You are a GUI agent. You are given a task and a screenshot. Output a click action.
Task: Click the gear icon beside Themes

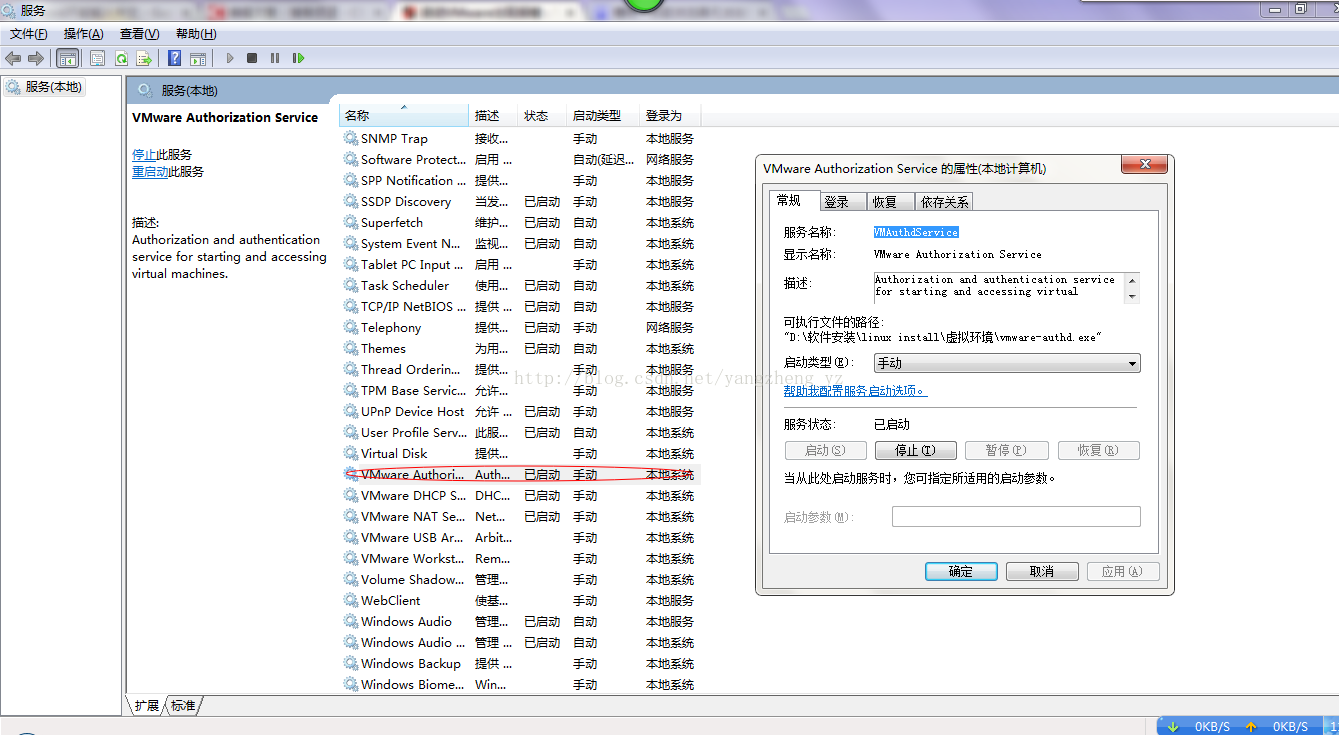(x=351, y=348)
